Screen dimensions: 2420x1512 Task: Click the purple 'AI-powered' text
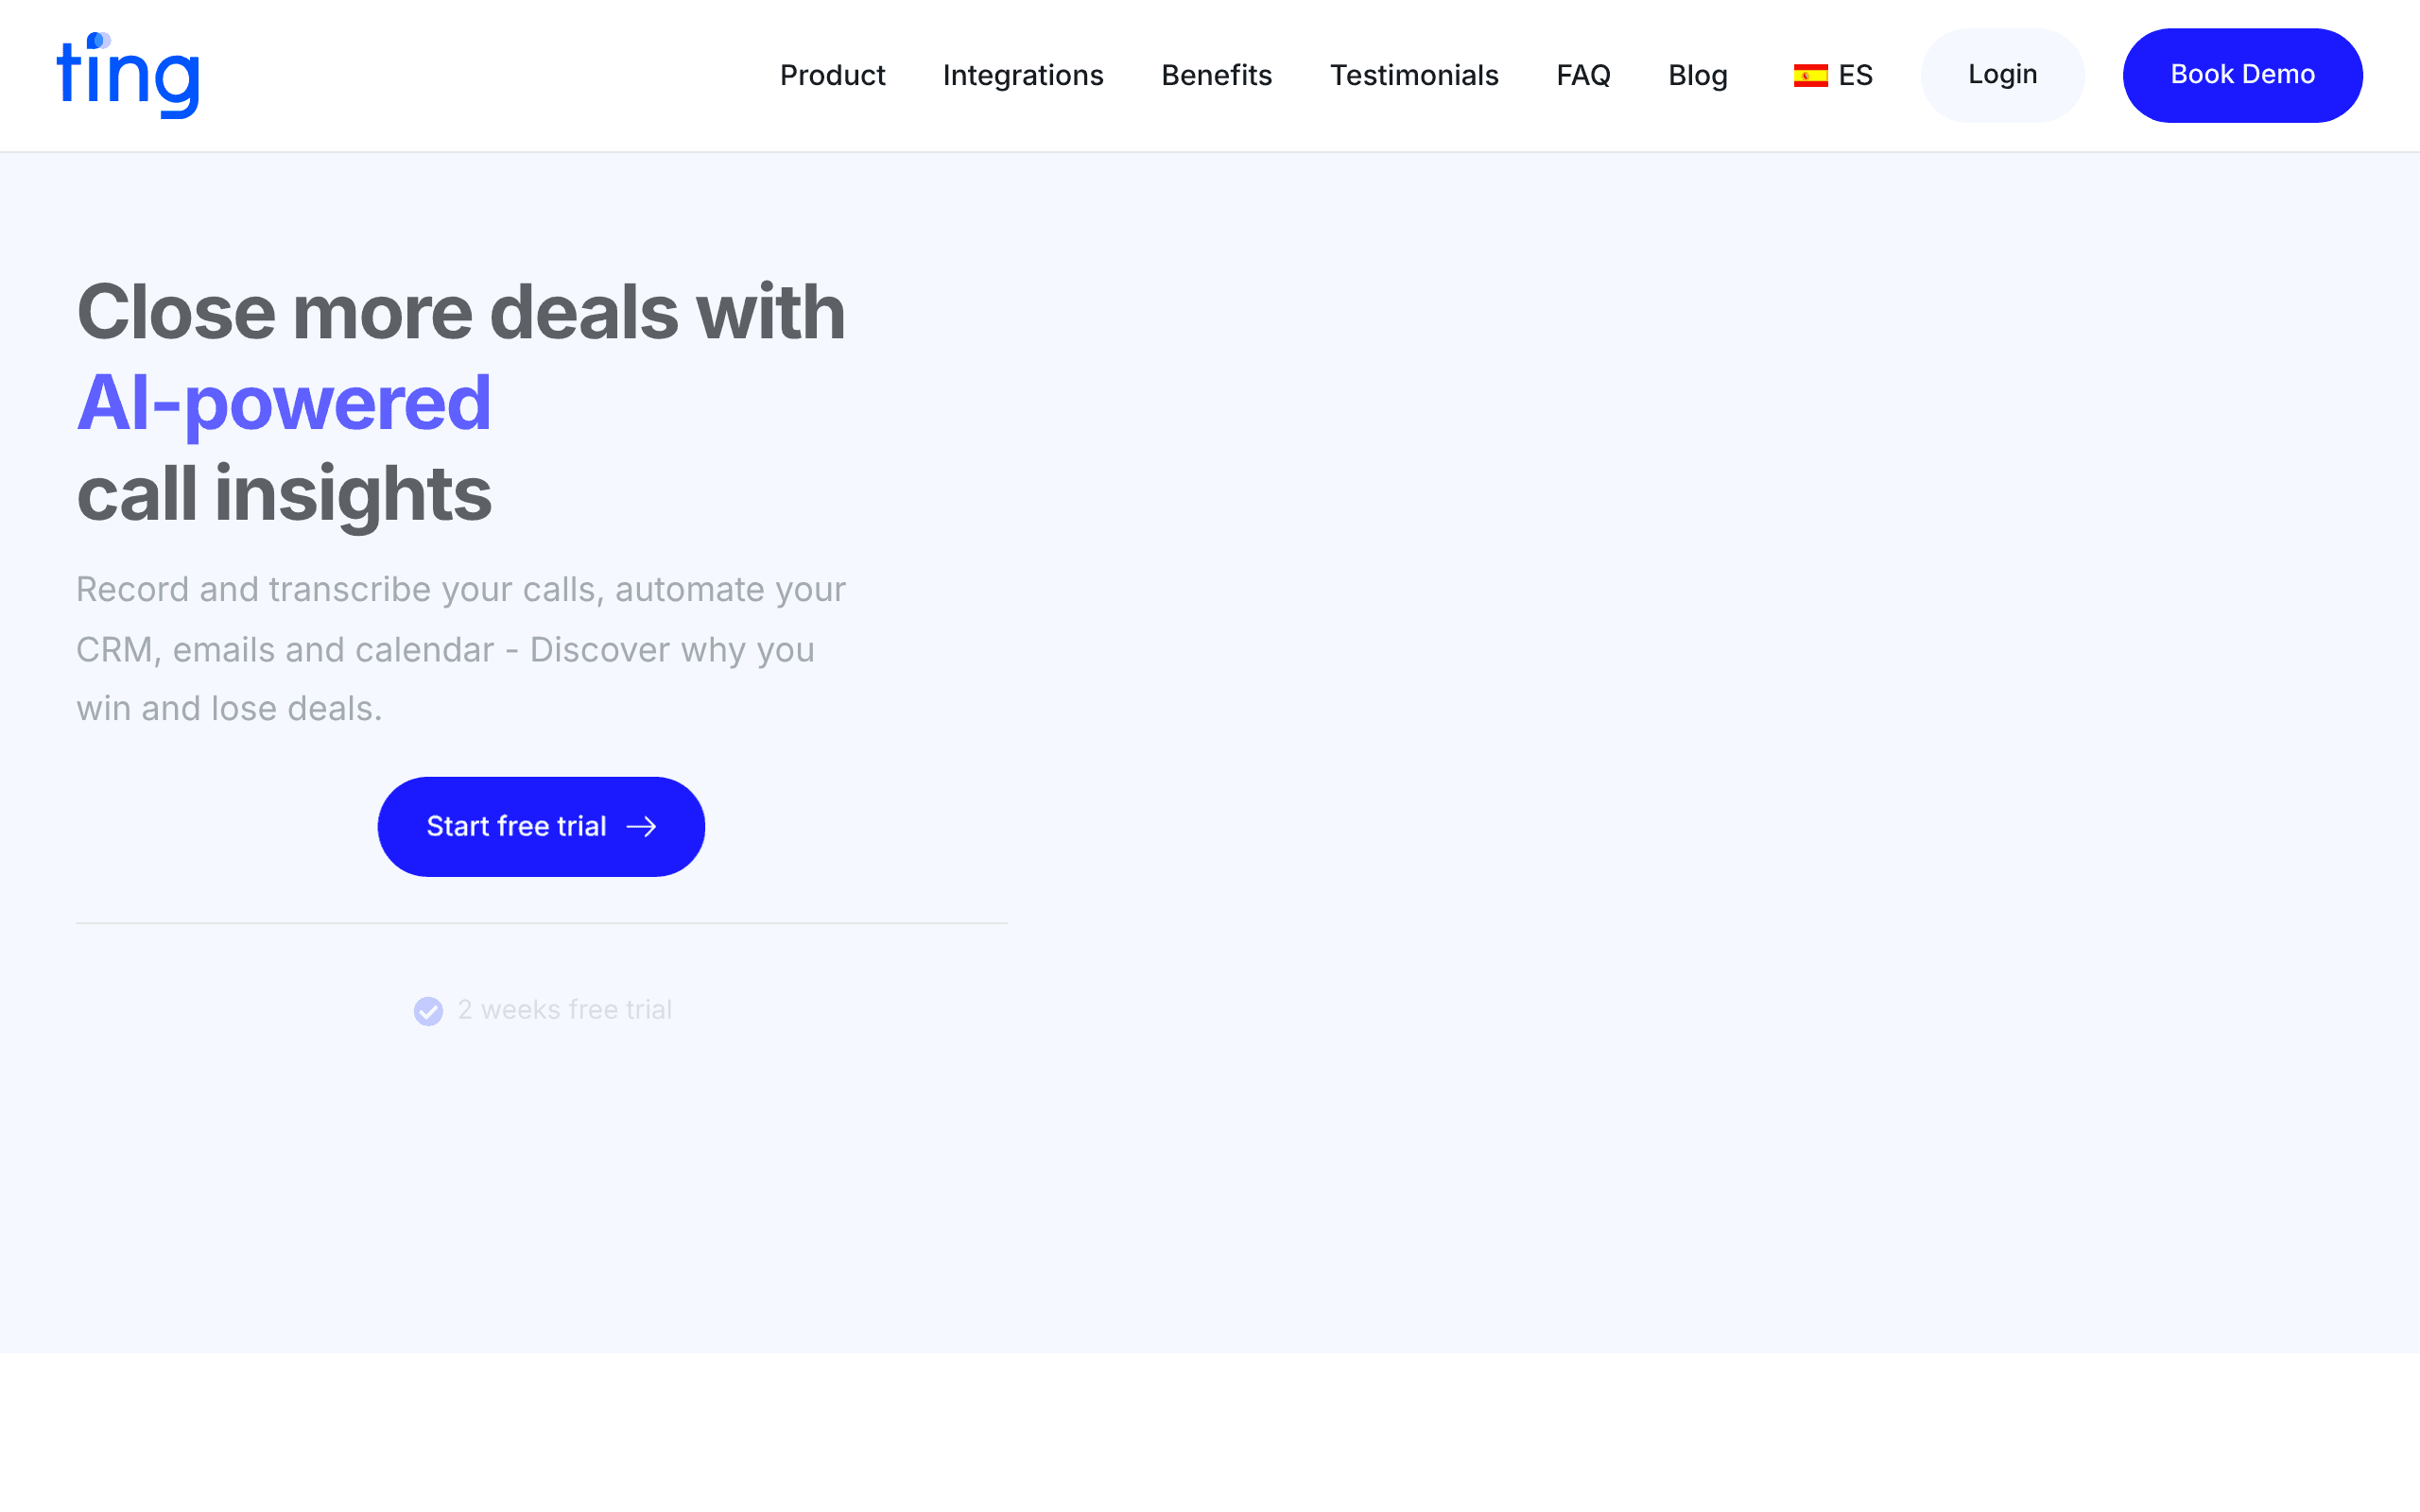point(284,403)
